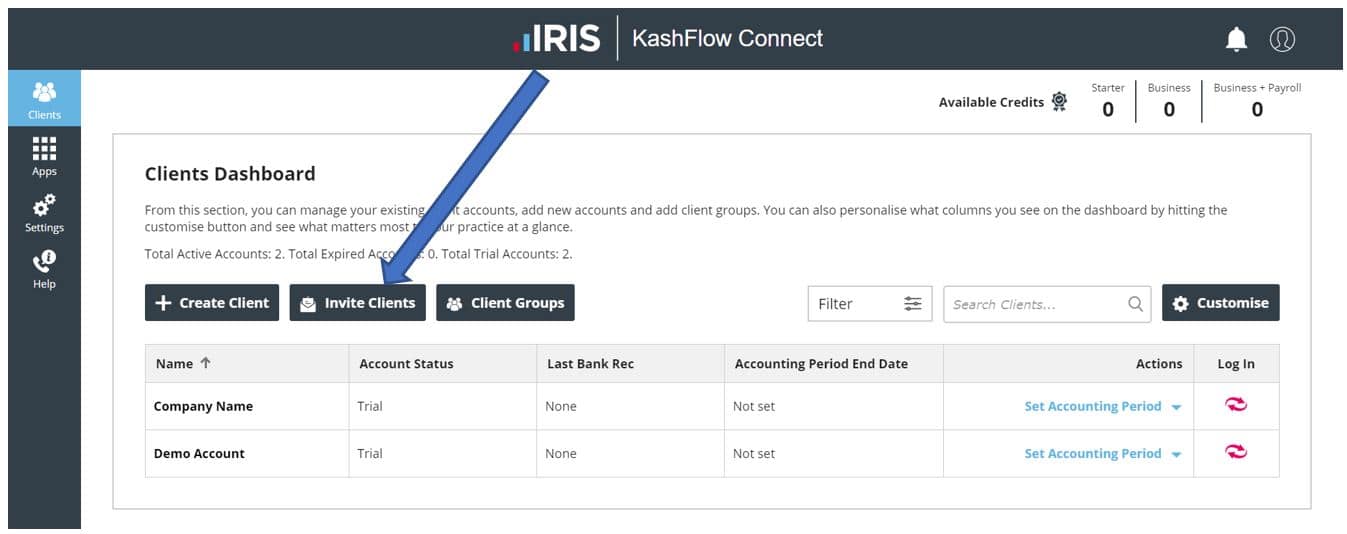Viewport: 1347px width, 534px height.
Task: Log in to Company Name account icon
Action: coord(1236,405)
